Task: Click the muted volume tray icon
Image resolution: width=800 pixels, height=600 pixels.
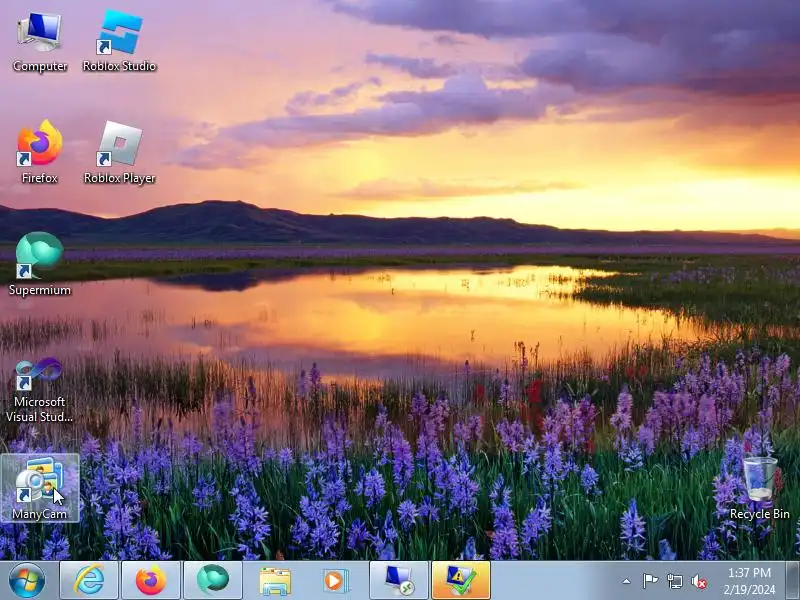Action: pyautogui.click(x=699, y=581)
